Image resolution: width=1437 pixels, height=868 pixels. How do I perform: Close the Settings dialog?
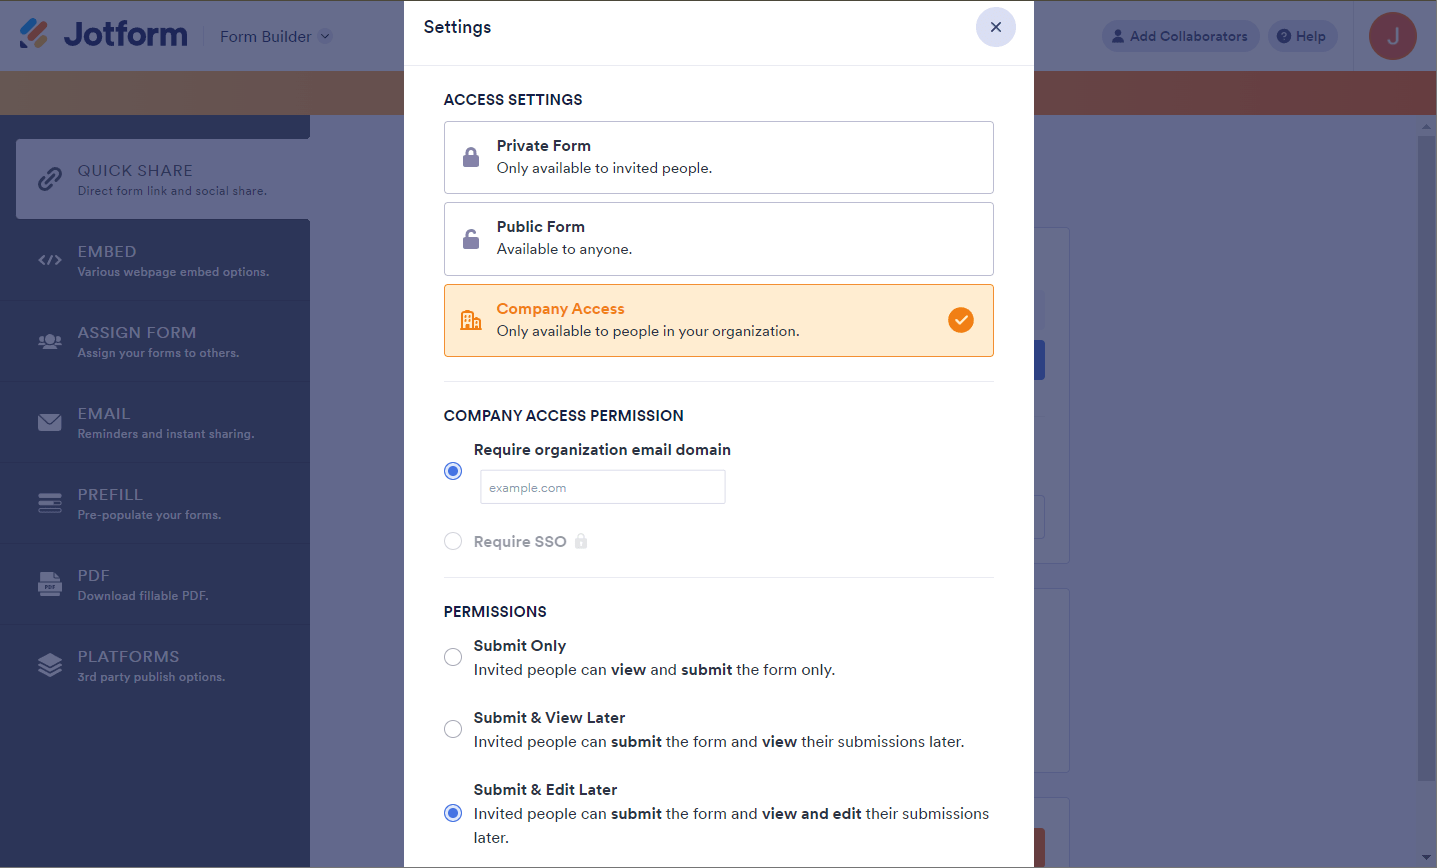tap(995, 27)
